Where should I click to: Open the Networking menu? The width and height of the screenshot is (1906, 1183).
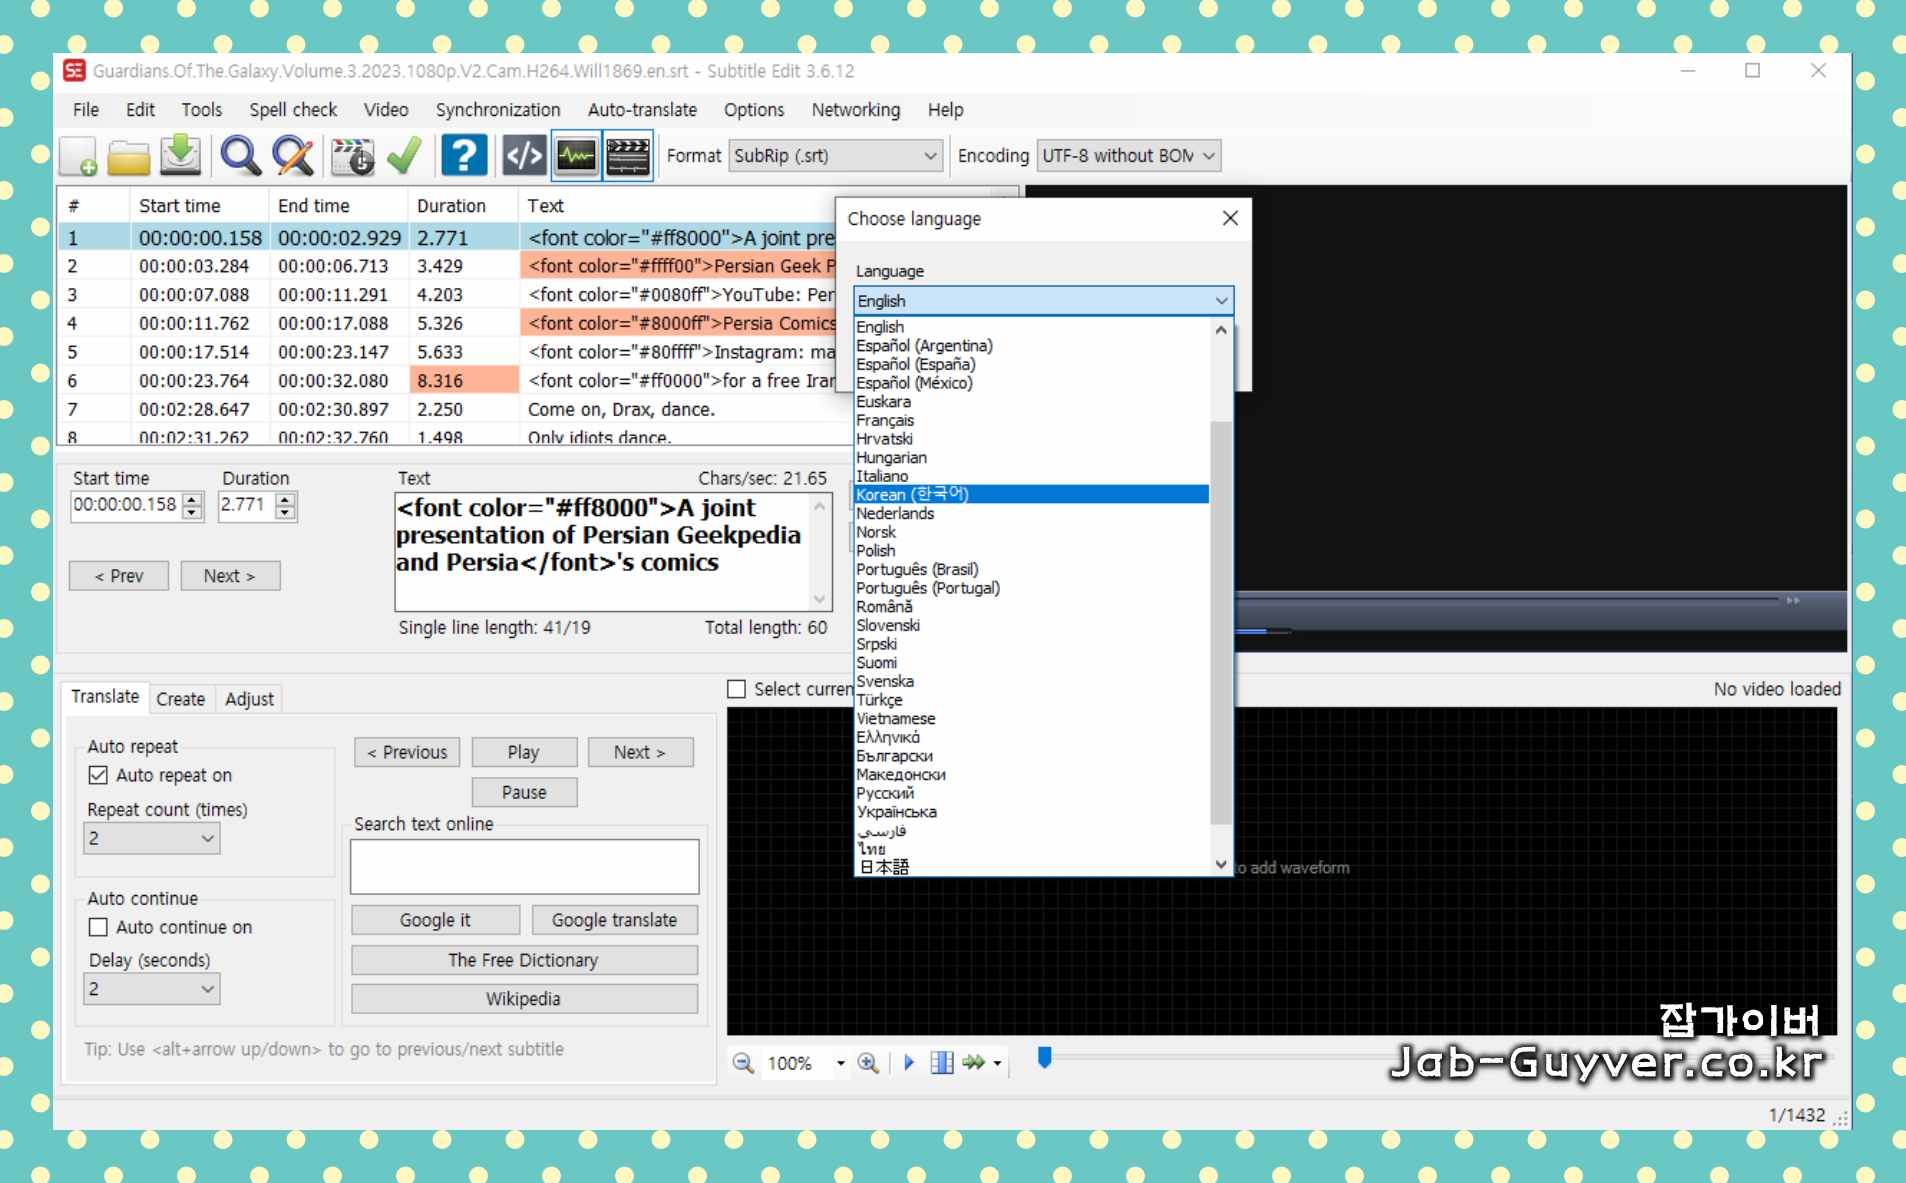pos(856,110)
